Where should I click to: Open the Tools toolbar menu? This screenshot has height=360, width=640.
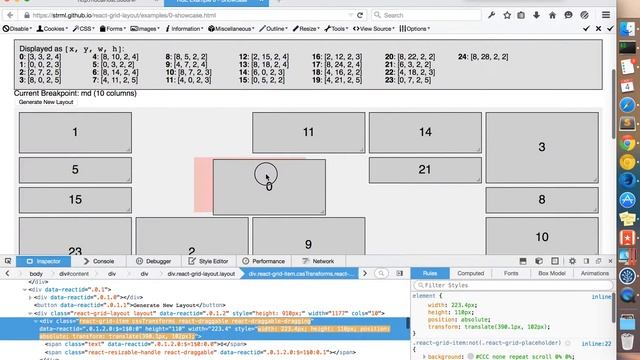click(x=336, y=29)
